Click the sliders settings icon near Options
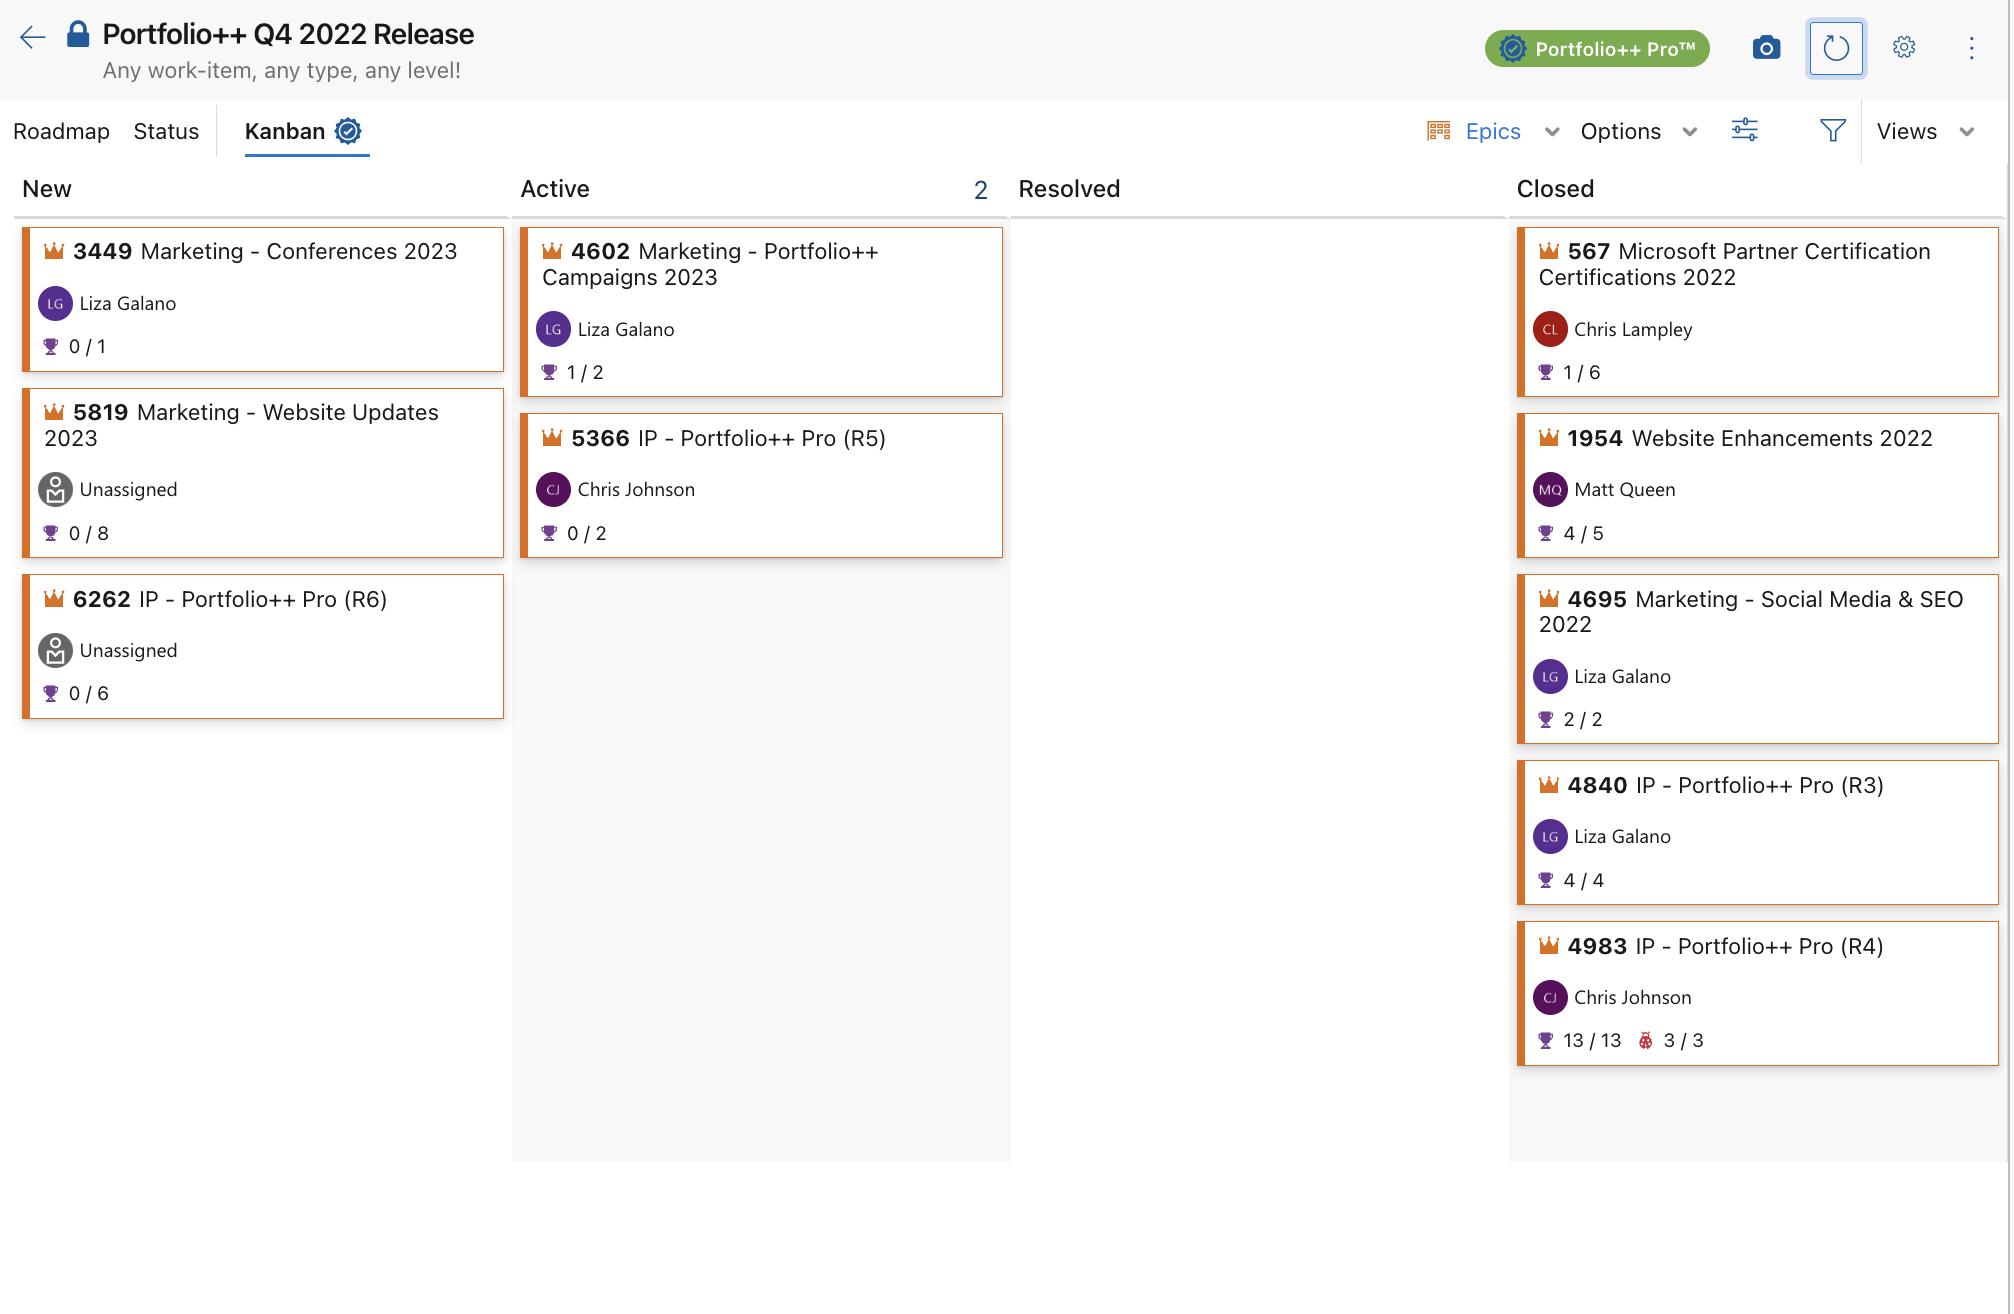 [1745, 130]
